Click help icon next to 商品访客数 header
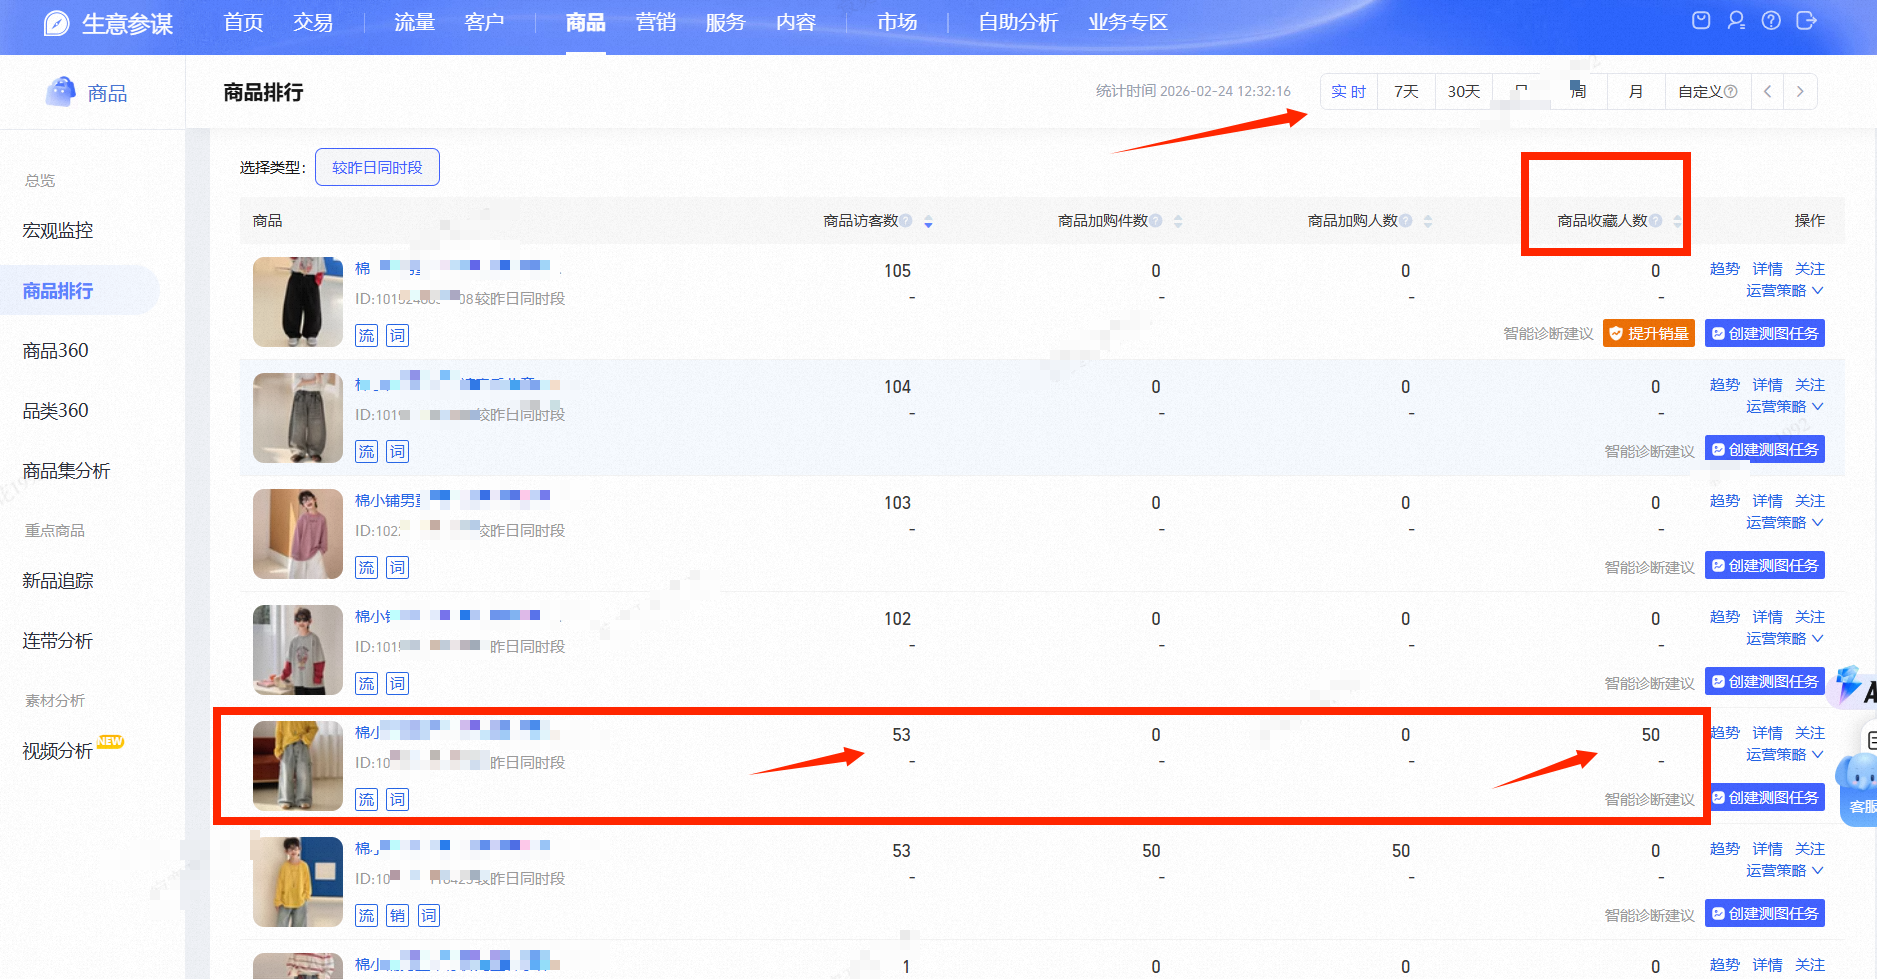 coord(906,221)
